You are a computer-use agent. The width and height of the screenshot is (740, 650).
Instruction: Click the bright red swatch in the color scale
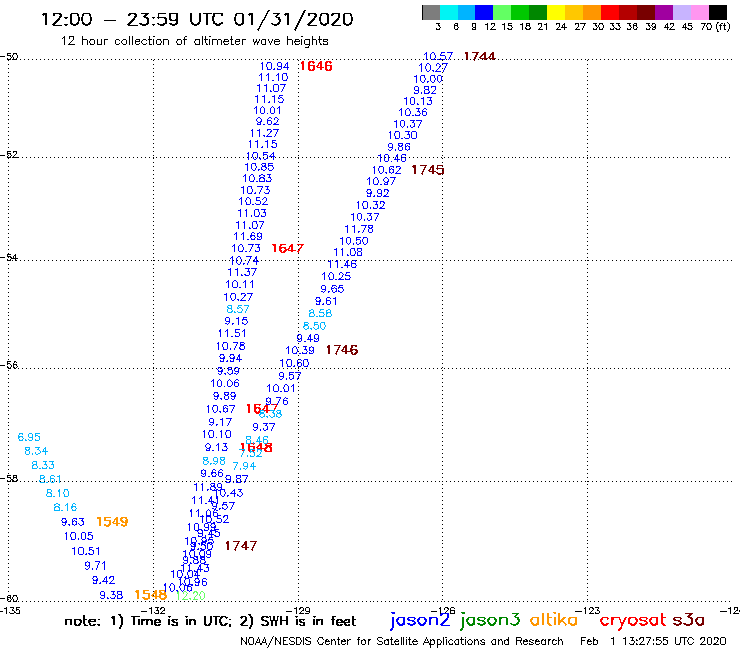coord(610,12)
